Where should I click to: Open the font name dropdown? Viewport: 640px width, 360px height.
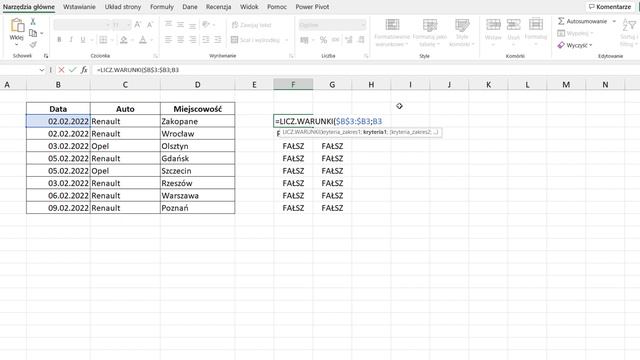click(x=108, y=25)
